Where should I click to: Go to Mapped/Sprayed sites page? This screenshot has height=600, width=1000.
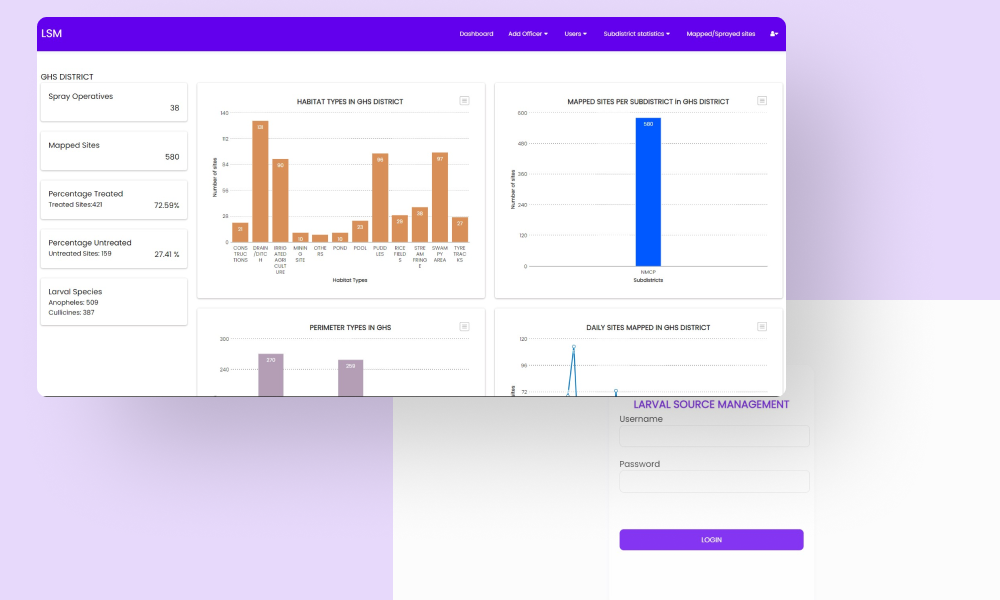(x=721, y=34)
